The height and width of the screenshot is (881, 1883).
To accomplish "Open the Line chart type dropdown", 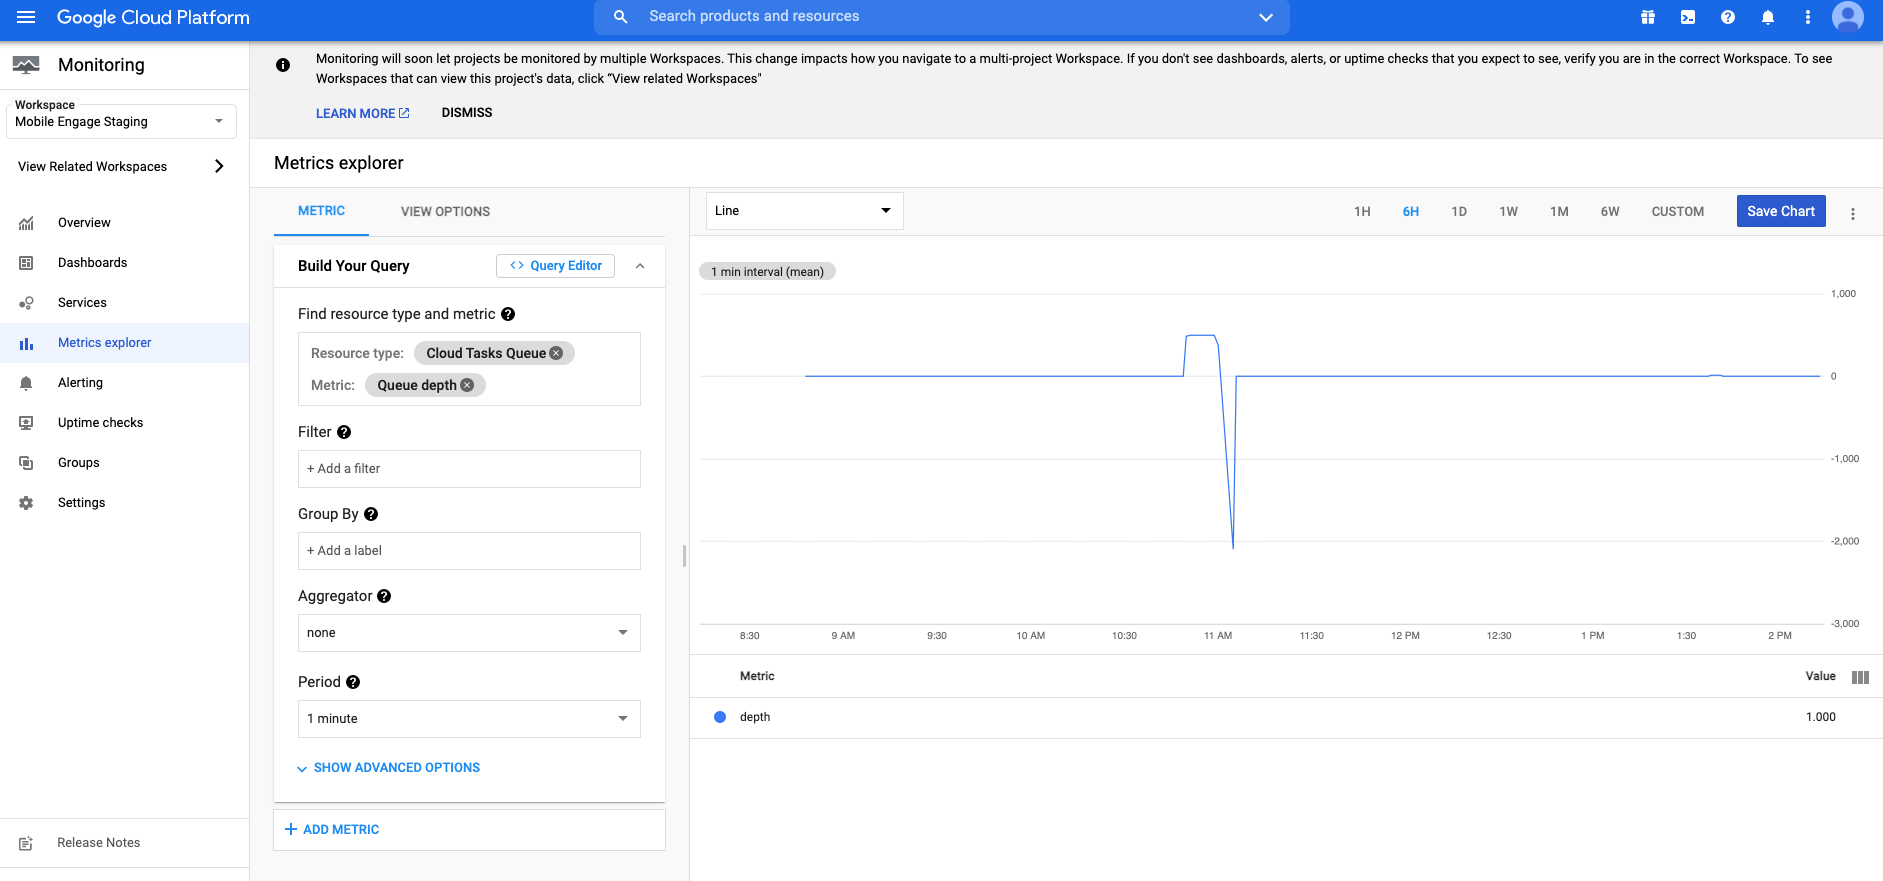I will click(804, 211).
